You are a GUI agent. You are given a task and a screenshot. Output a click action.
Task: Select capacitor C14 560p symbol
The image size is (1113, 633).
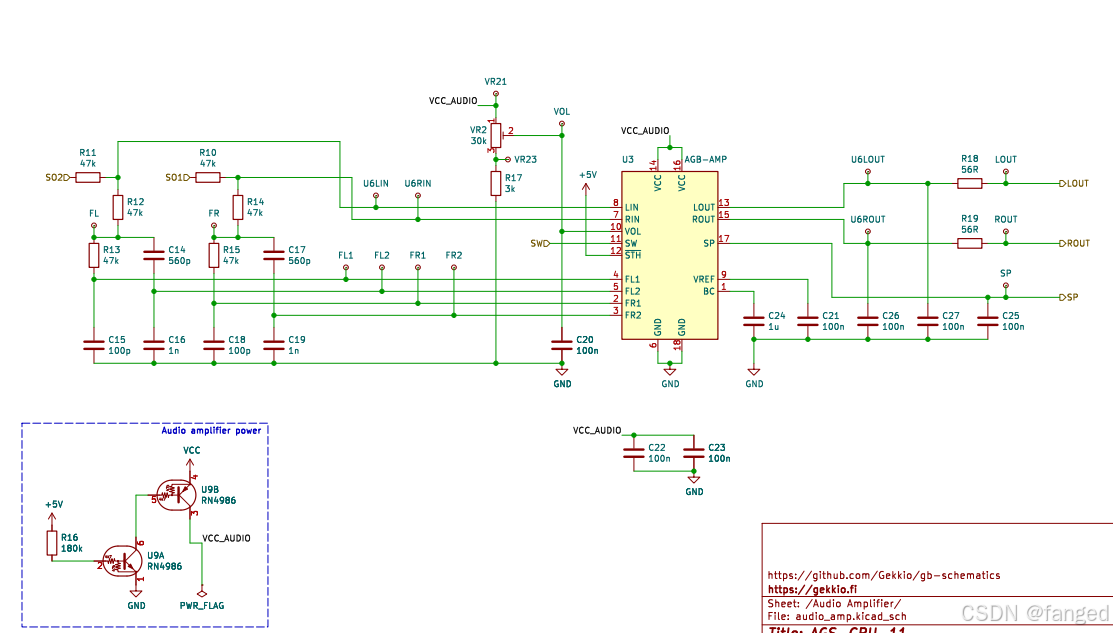click(154, 255)
